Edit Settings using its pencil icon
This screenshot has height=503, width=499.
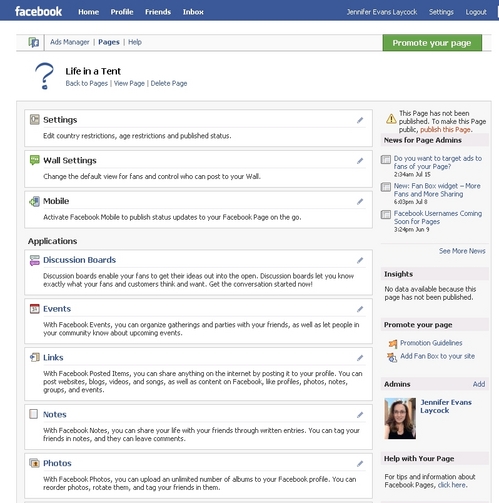(360, 120)
